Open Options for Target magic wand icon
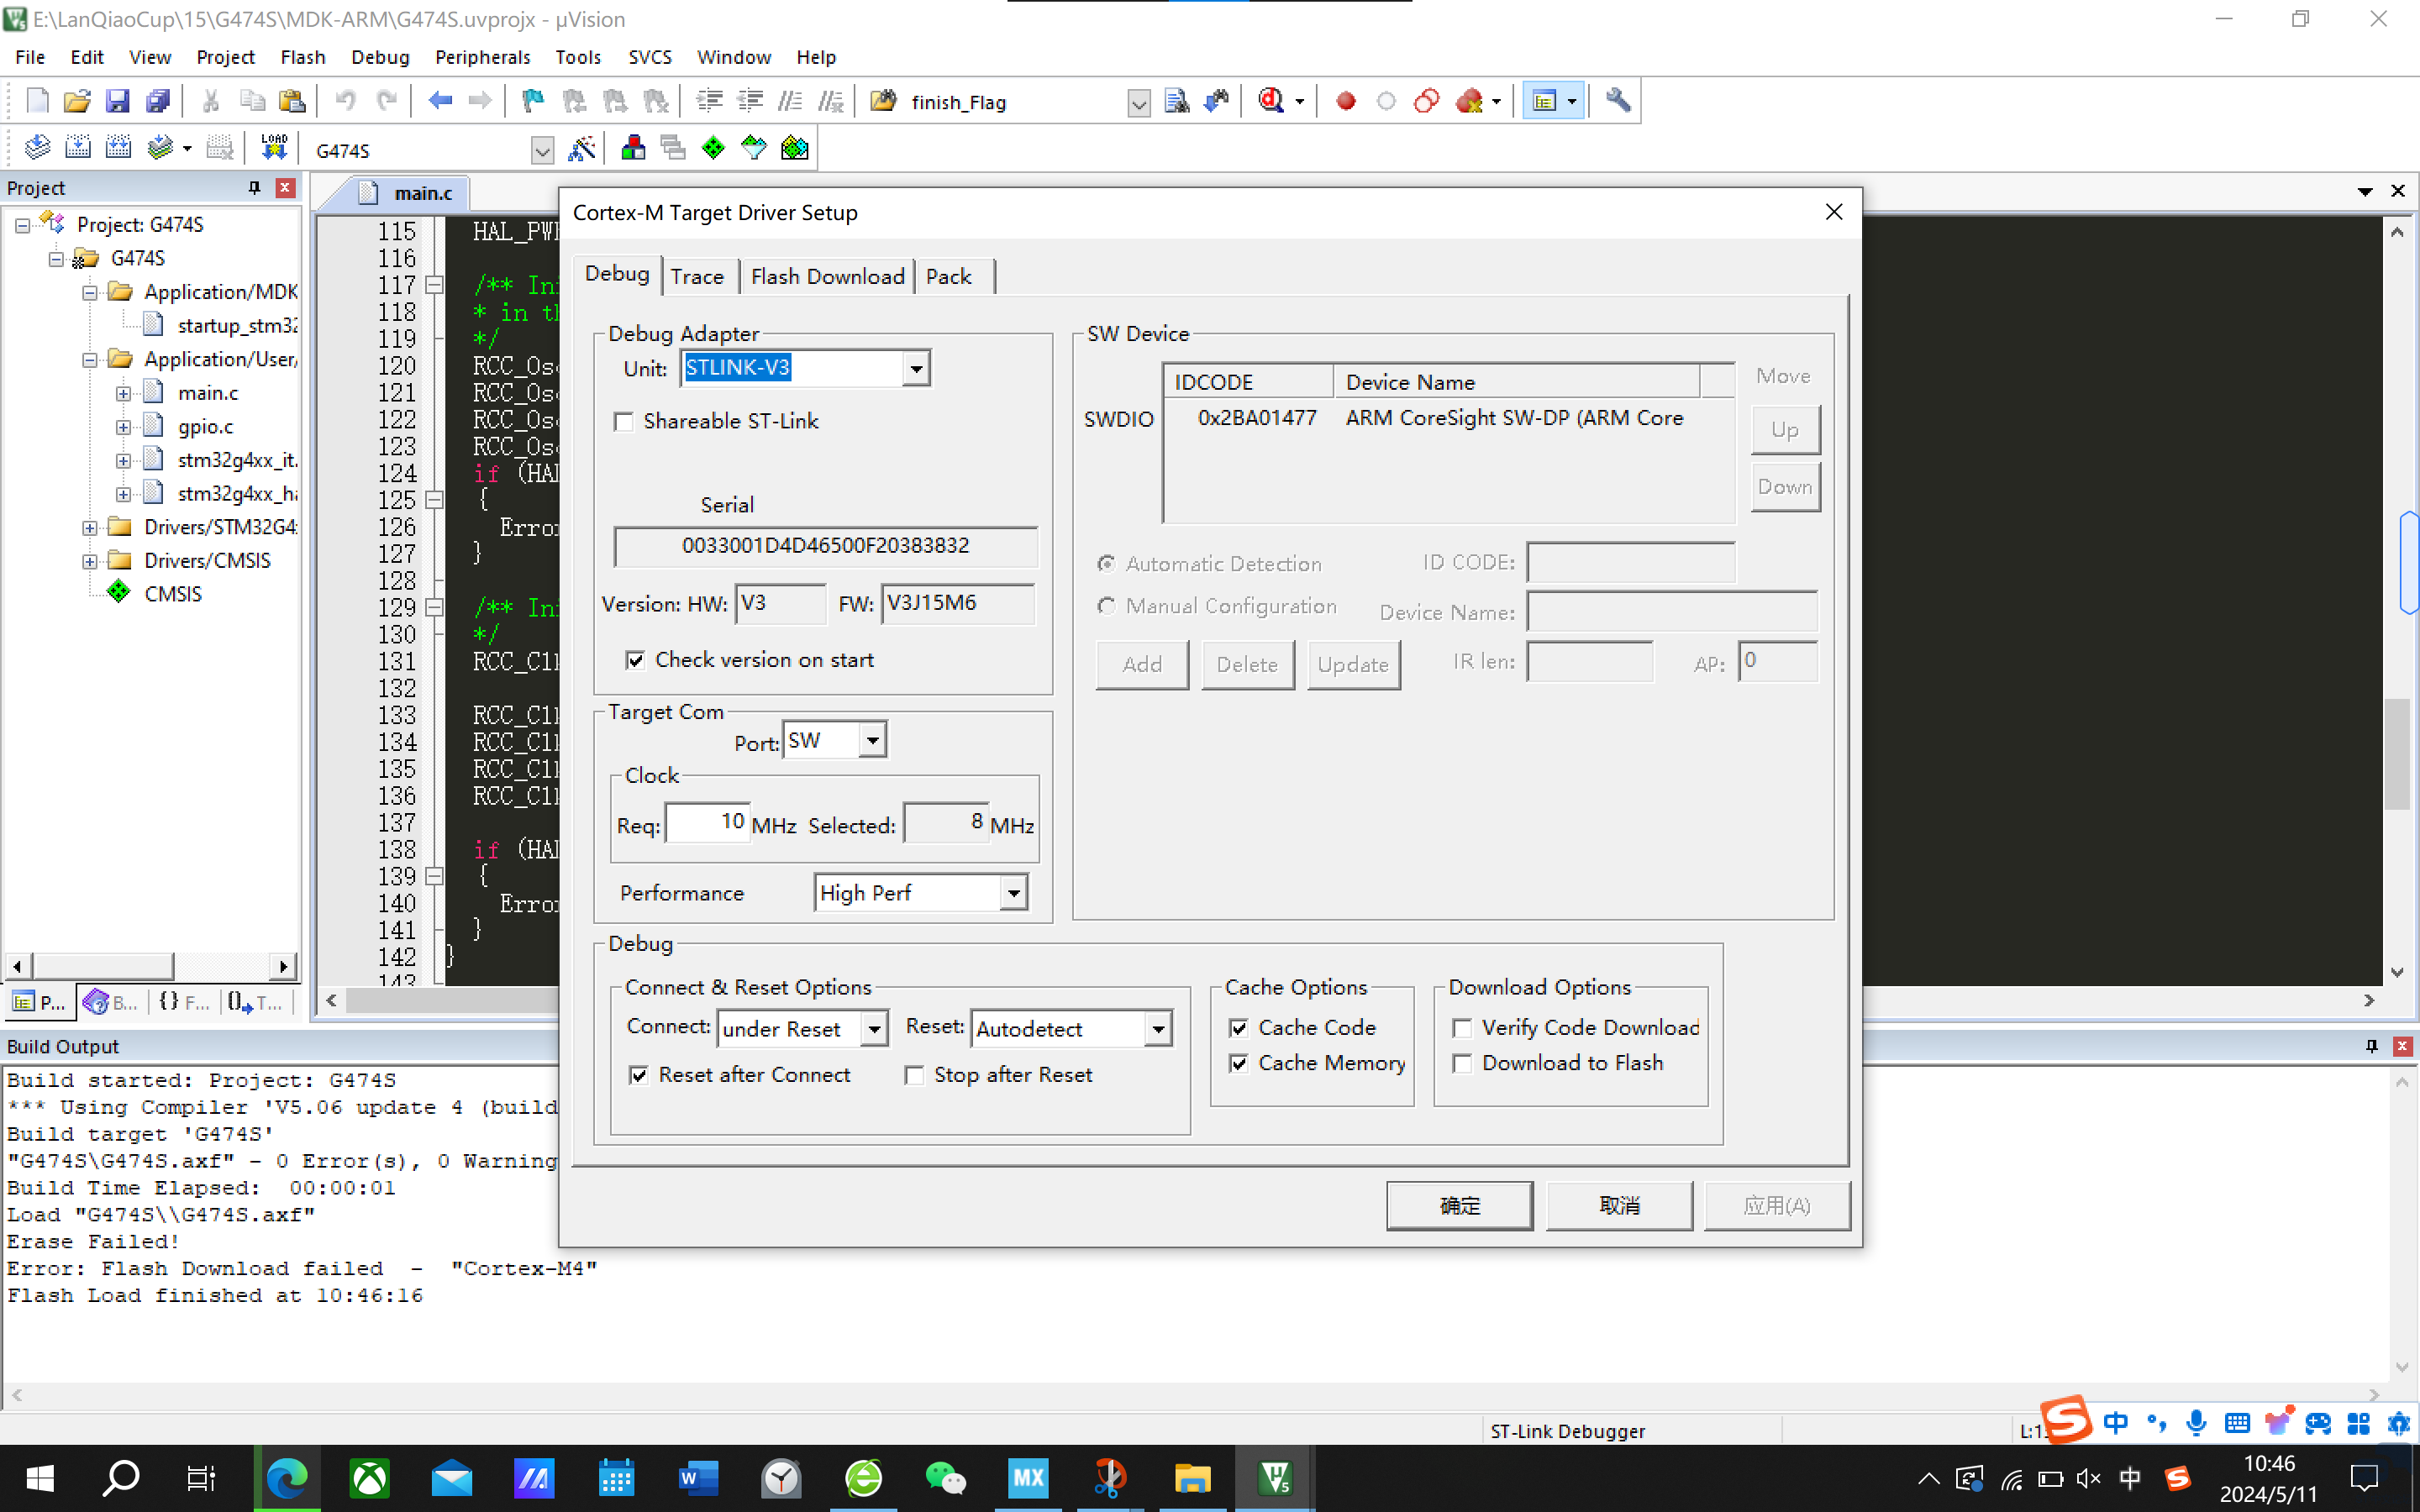Viewport: 2420px width, 1512px height. (x=581, y=149)
